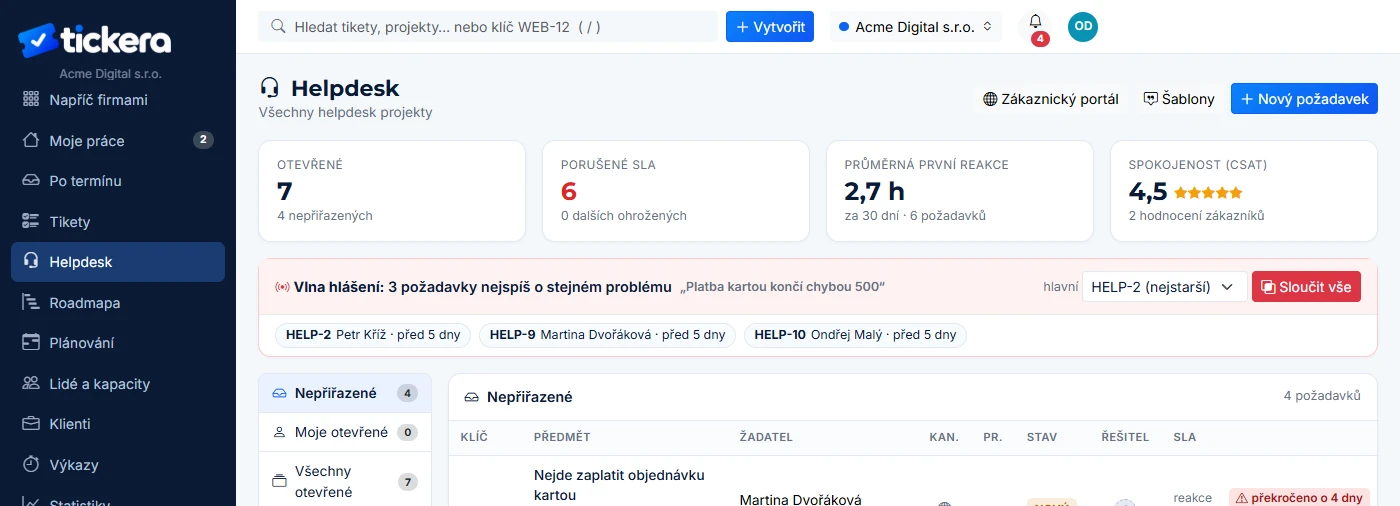Open Klienti in the sidebar

[x=118, y=424]
